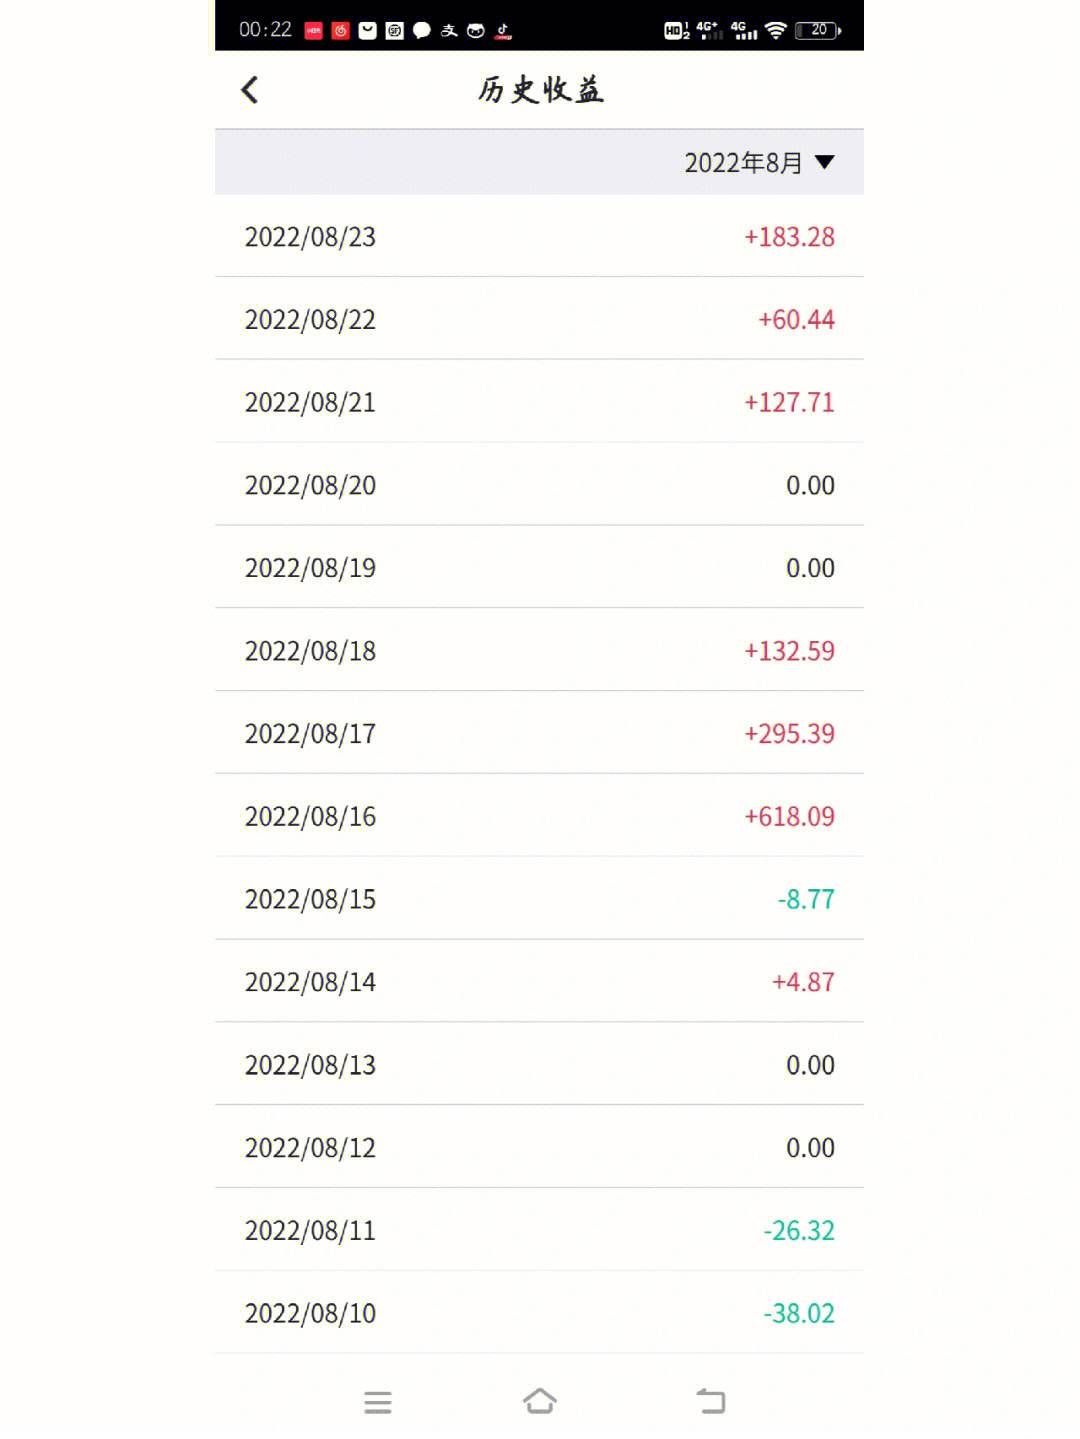Tap the back arrow in header
This screenshot has height=1439, width=1080.
tap(250, 90)
